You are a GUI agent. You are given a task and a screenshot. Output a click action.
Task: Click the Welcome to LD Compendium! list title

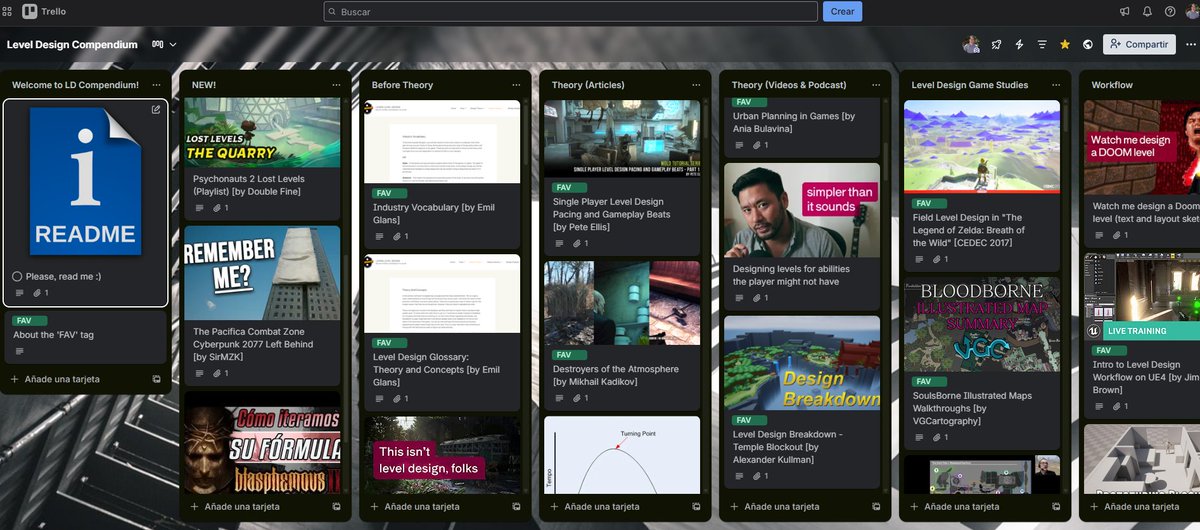75,85
